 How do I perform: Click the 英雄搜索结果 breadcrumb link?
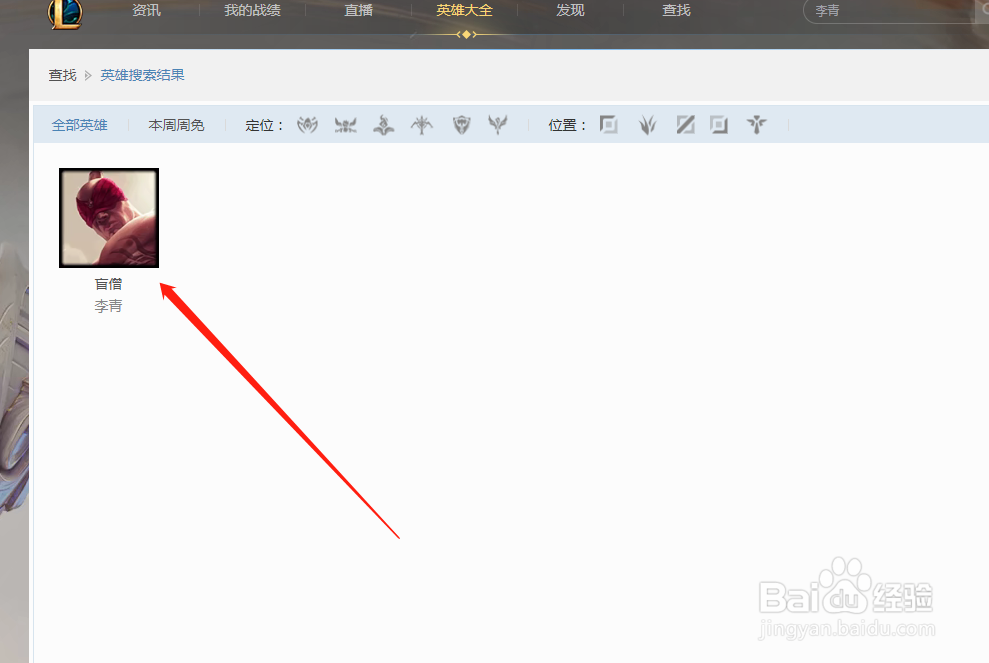click(143, 75)
